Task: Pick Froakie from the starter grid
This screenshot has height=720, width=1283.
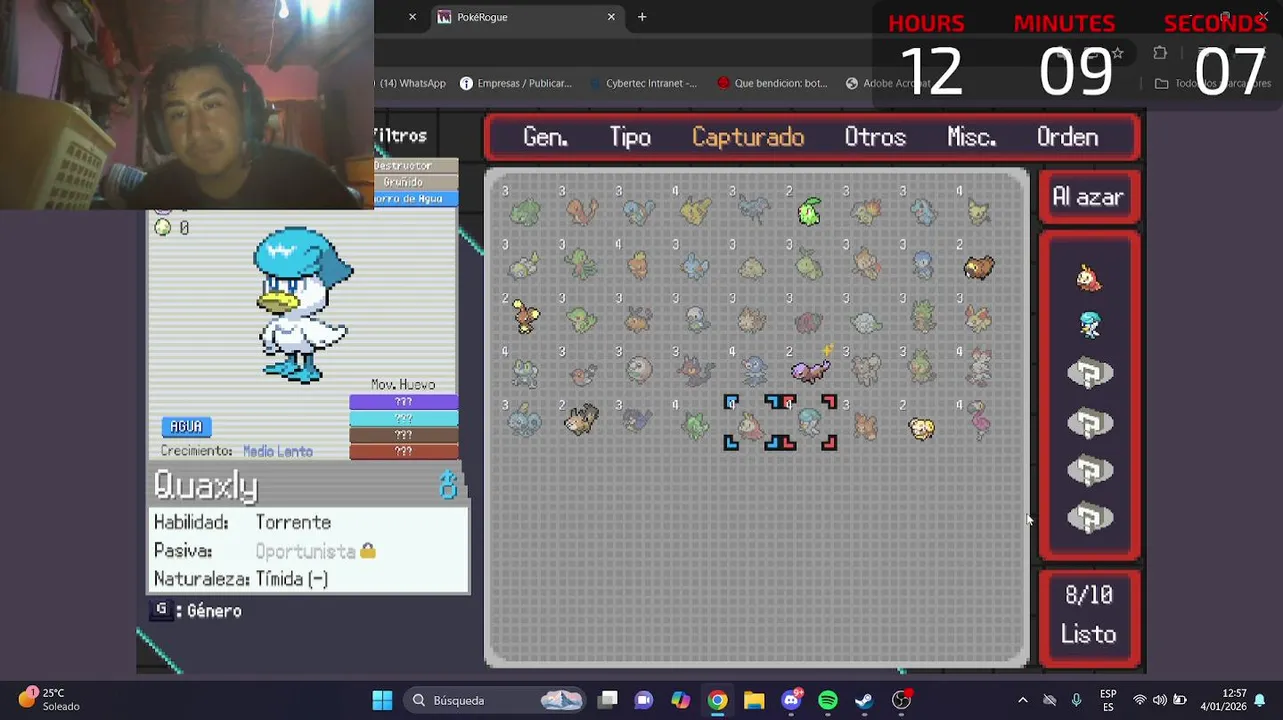Action: pos(525,372)
